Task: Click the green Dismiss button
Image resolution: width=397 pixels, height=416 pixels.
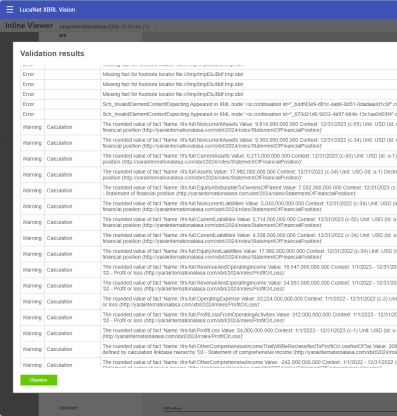Action: coord(39,380)
